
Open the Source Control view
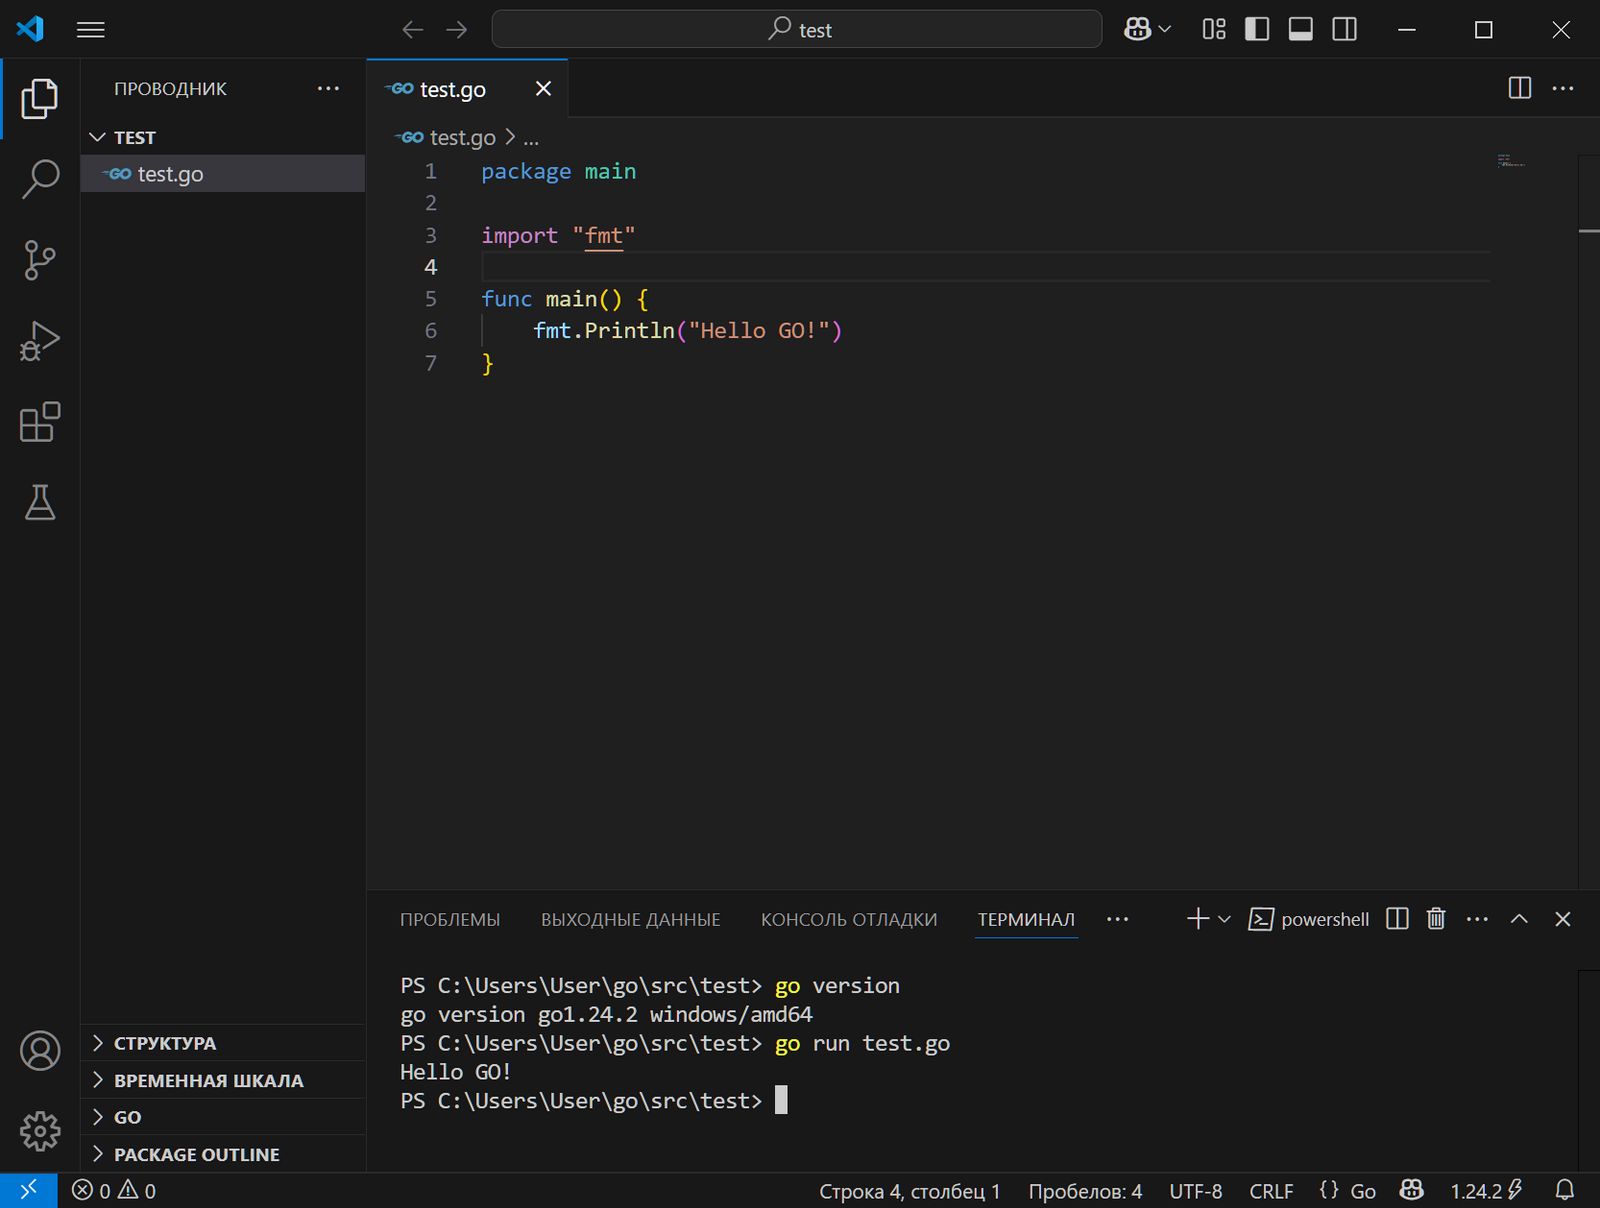point(40,260)
